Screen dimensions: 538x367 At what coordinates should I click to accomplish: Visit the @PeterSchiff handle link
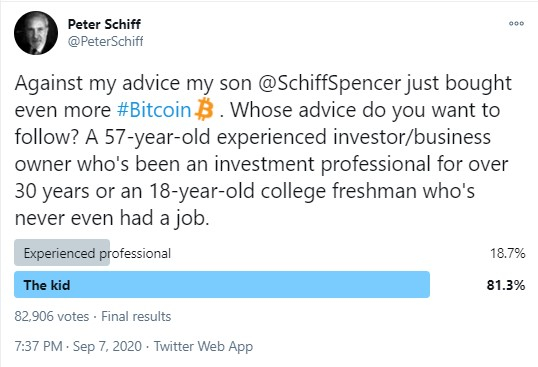point(105,41)
